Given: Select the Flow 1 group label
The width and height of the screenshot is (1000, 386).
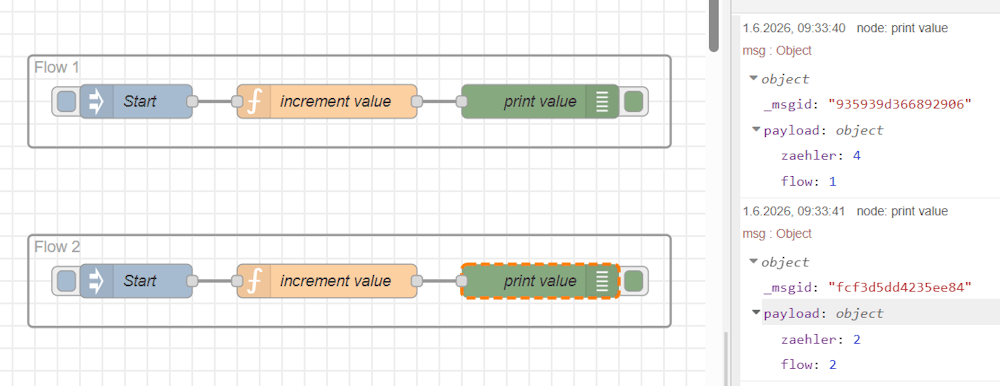Looking at the screenshot, I should [57, 67].
